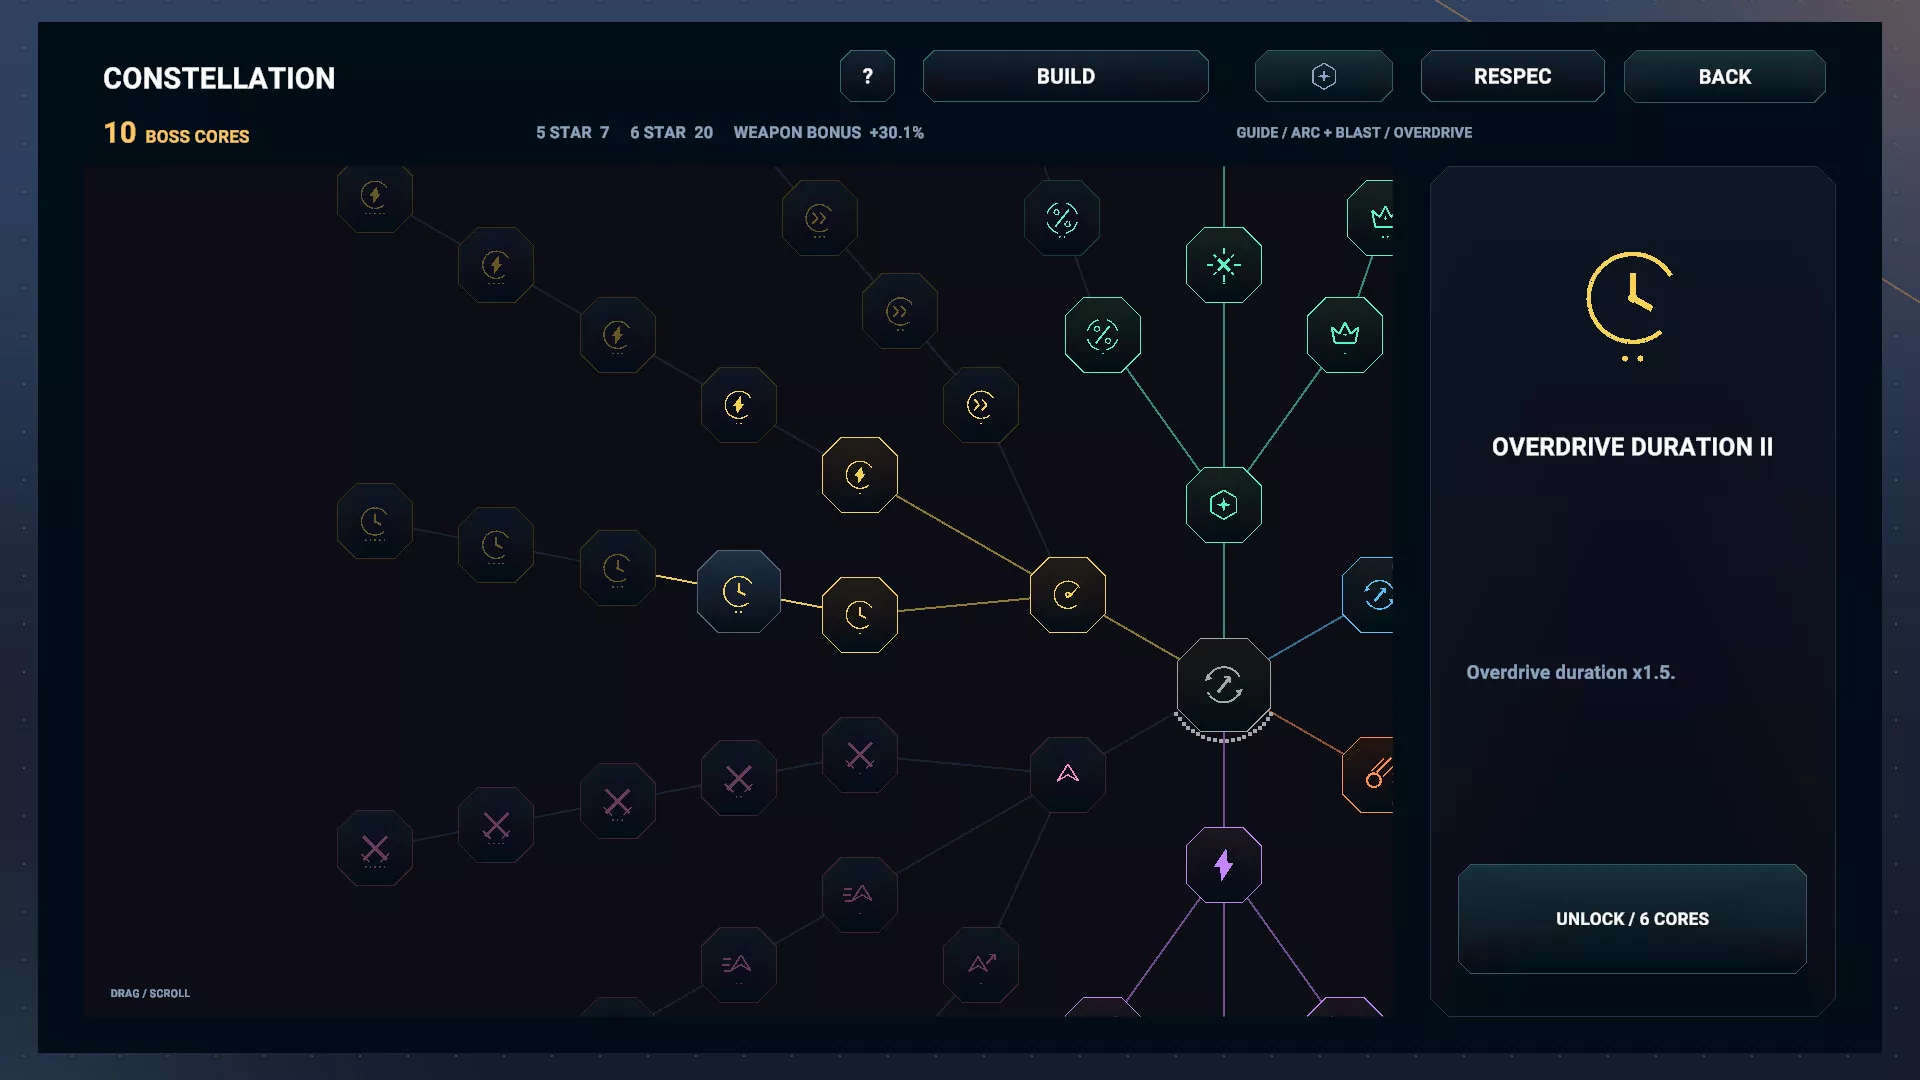
Task: Open the question mark help button
Action: [x=867, y=76]
